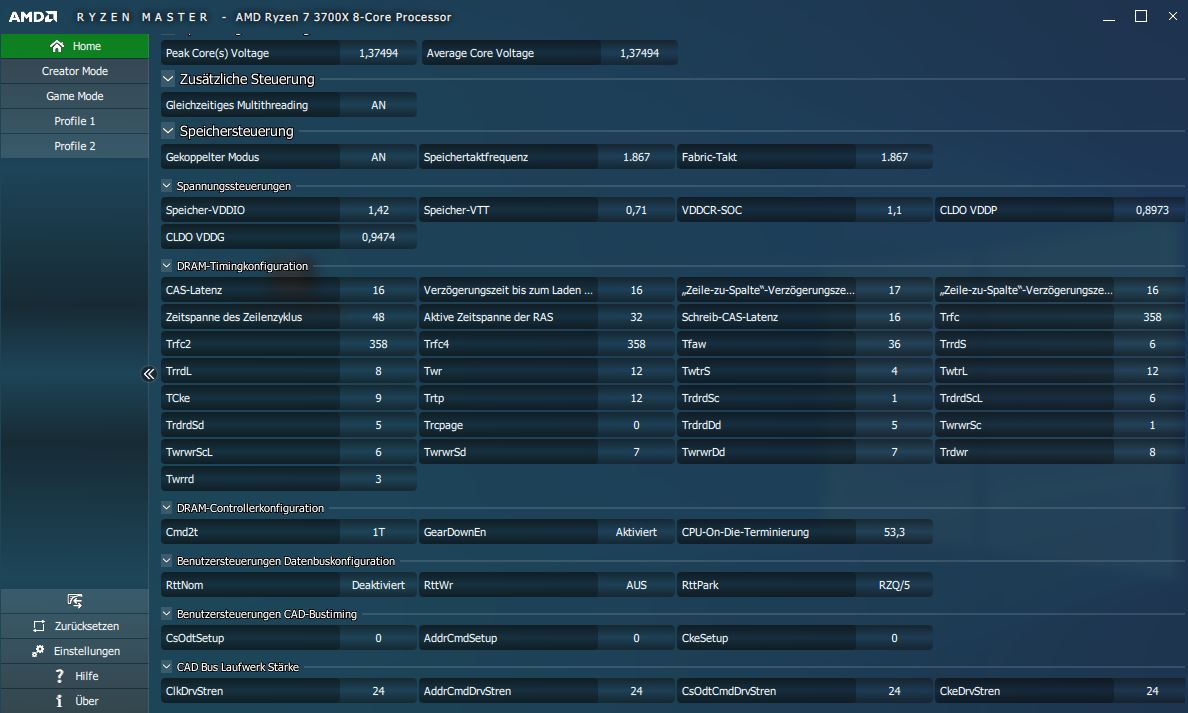Click Aktive Zeitspanne der RAS value 32
This screenshot has height=713, width=1188.
pyautogui.click(x=636, y=317)
